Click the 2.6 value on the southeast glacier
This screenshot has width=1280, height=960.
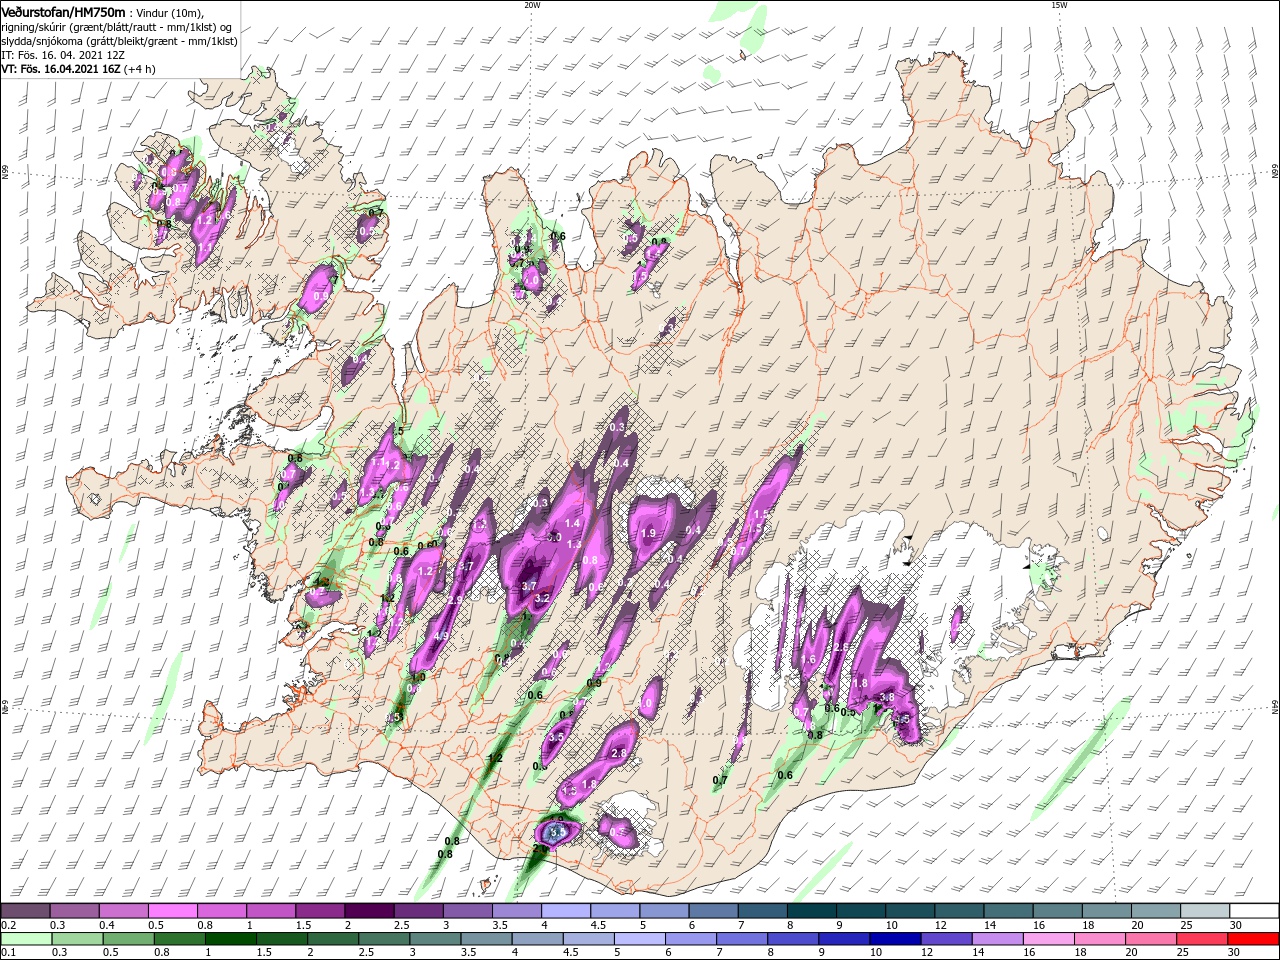coord(840,648)
